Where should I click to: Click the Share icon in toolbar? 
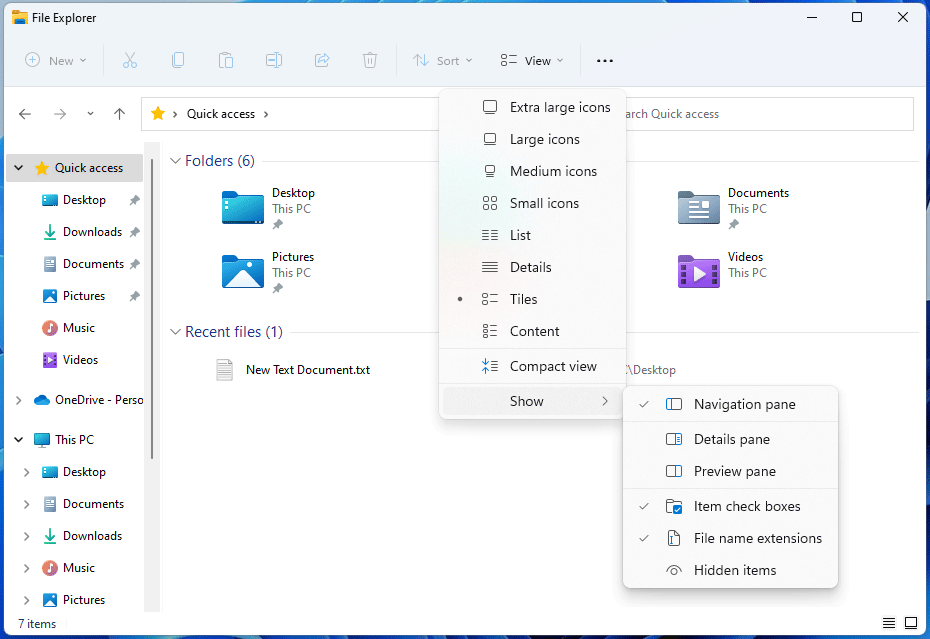tap(322, 61)
